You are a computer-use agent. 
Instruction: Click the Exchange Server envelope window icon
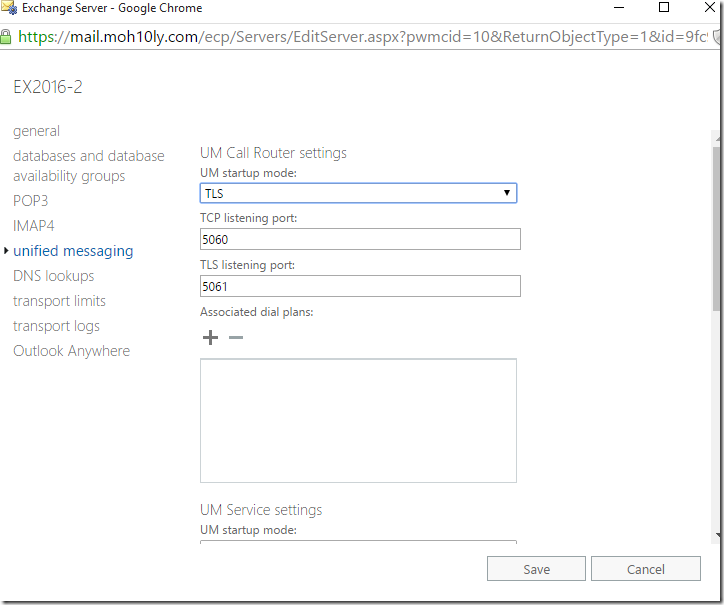(x=9, y=8)
